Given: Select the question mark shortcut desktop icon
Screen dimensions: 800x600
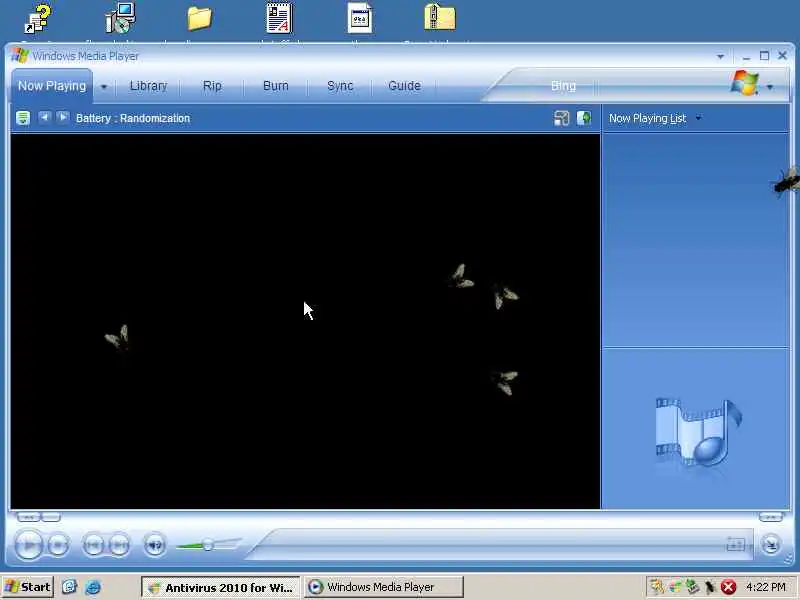Looking at the screenshot, I should (38, 19).
